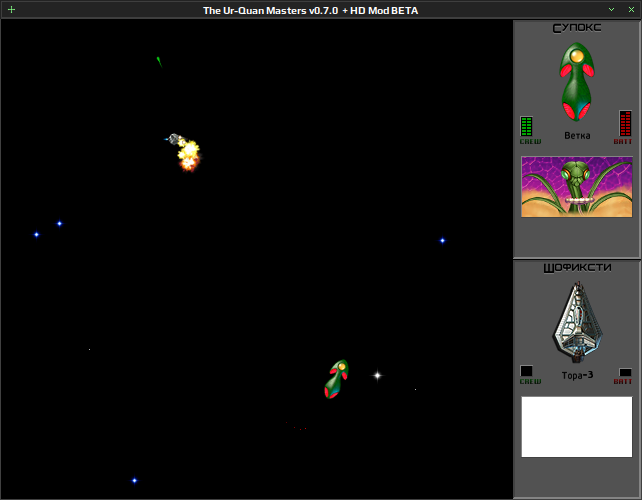Click the СУПОКС panel heading
The image size is (642, 500).
point(577,28)
